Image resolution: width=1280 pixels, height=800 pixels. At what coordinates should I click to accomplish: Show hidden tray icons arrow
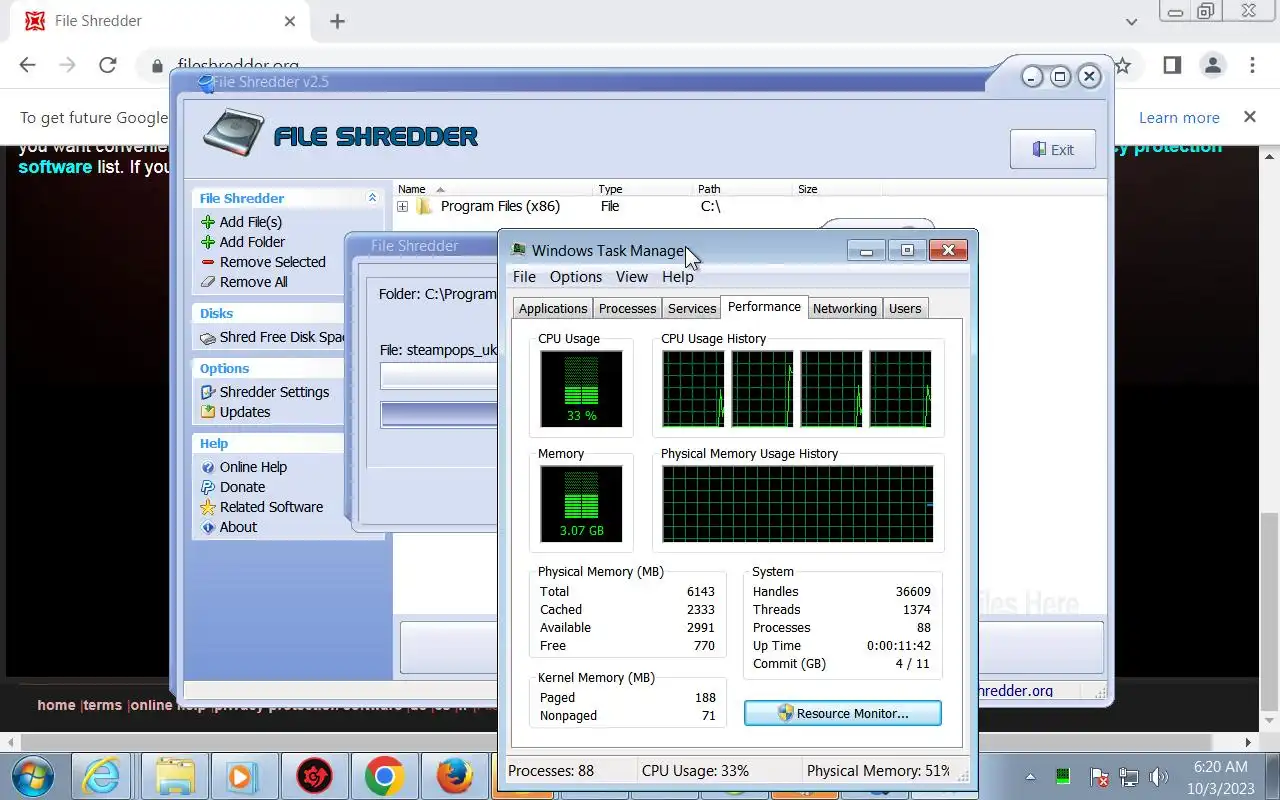pyautogui.click(x=1031, y=777)
